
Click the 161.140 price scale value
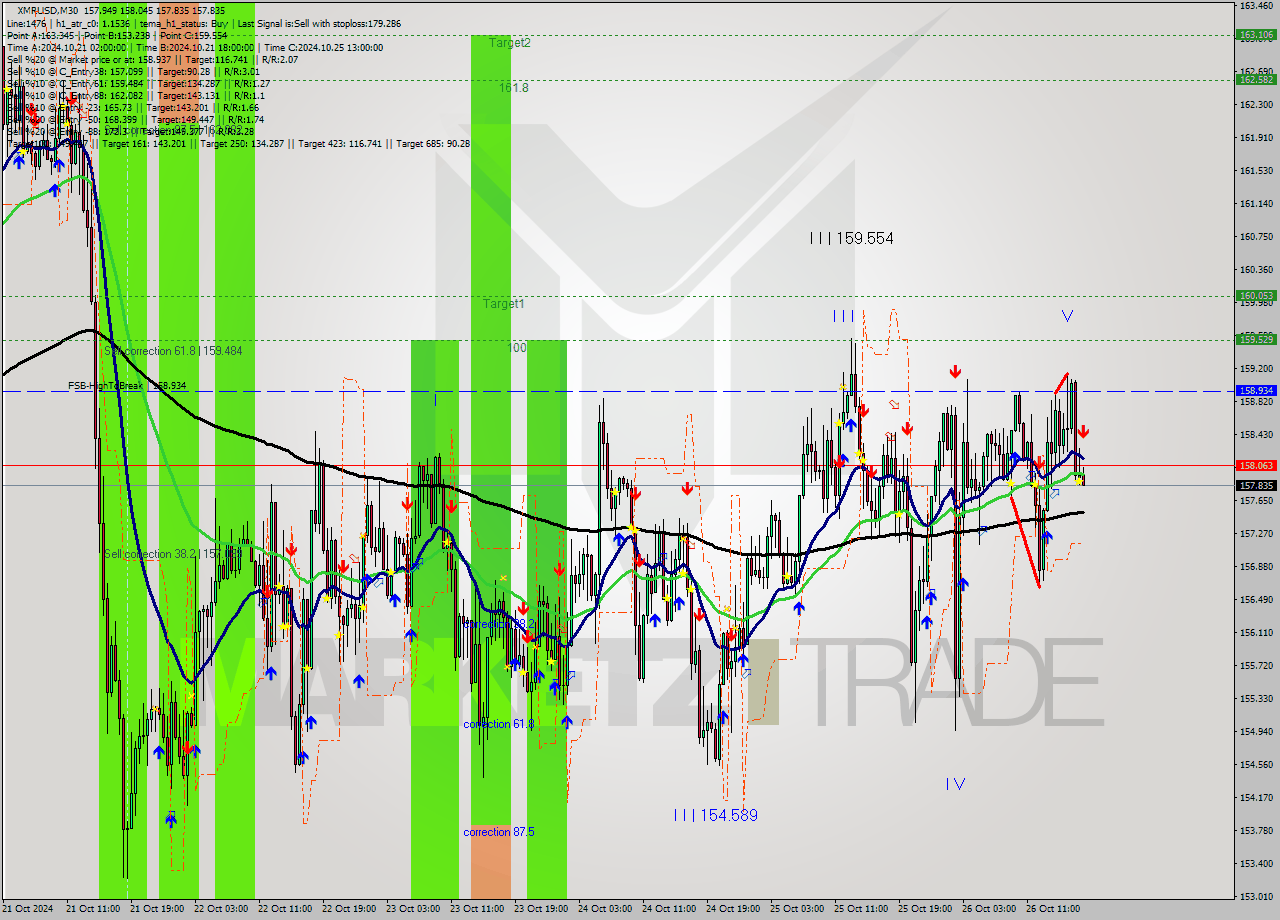coord(1256,204)
